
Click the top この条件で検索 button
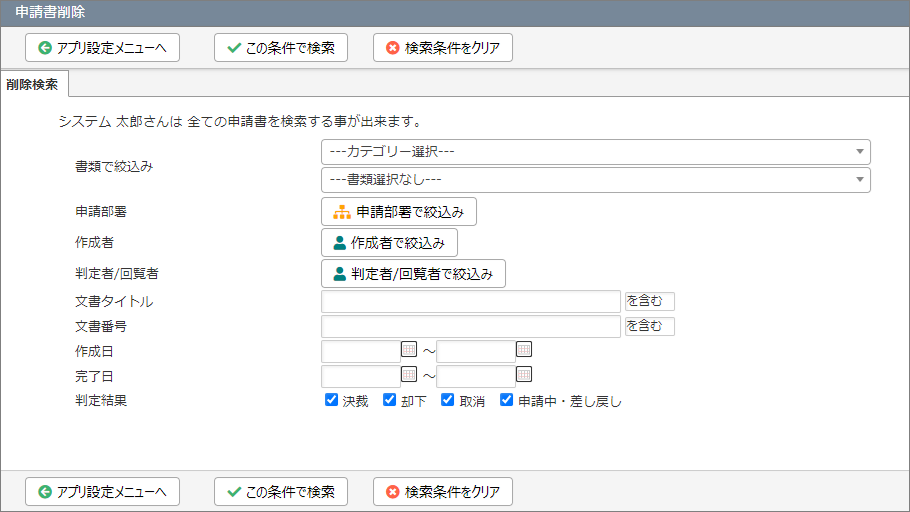pos(281,48)
